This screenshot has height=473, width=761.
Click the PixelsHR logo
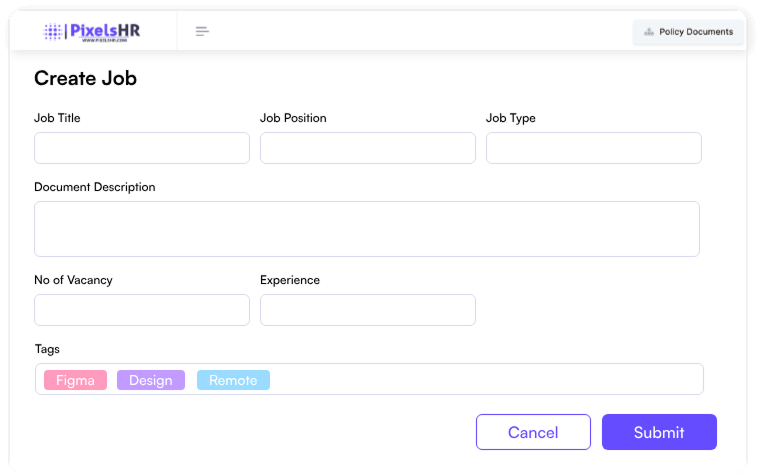click(x=92, y=32)
